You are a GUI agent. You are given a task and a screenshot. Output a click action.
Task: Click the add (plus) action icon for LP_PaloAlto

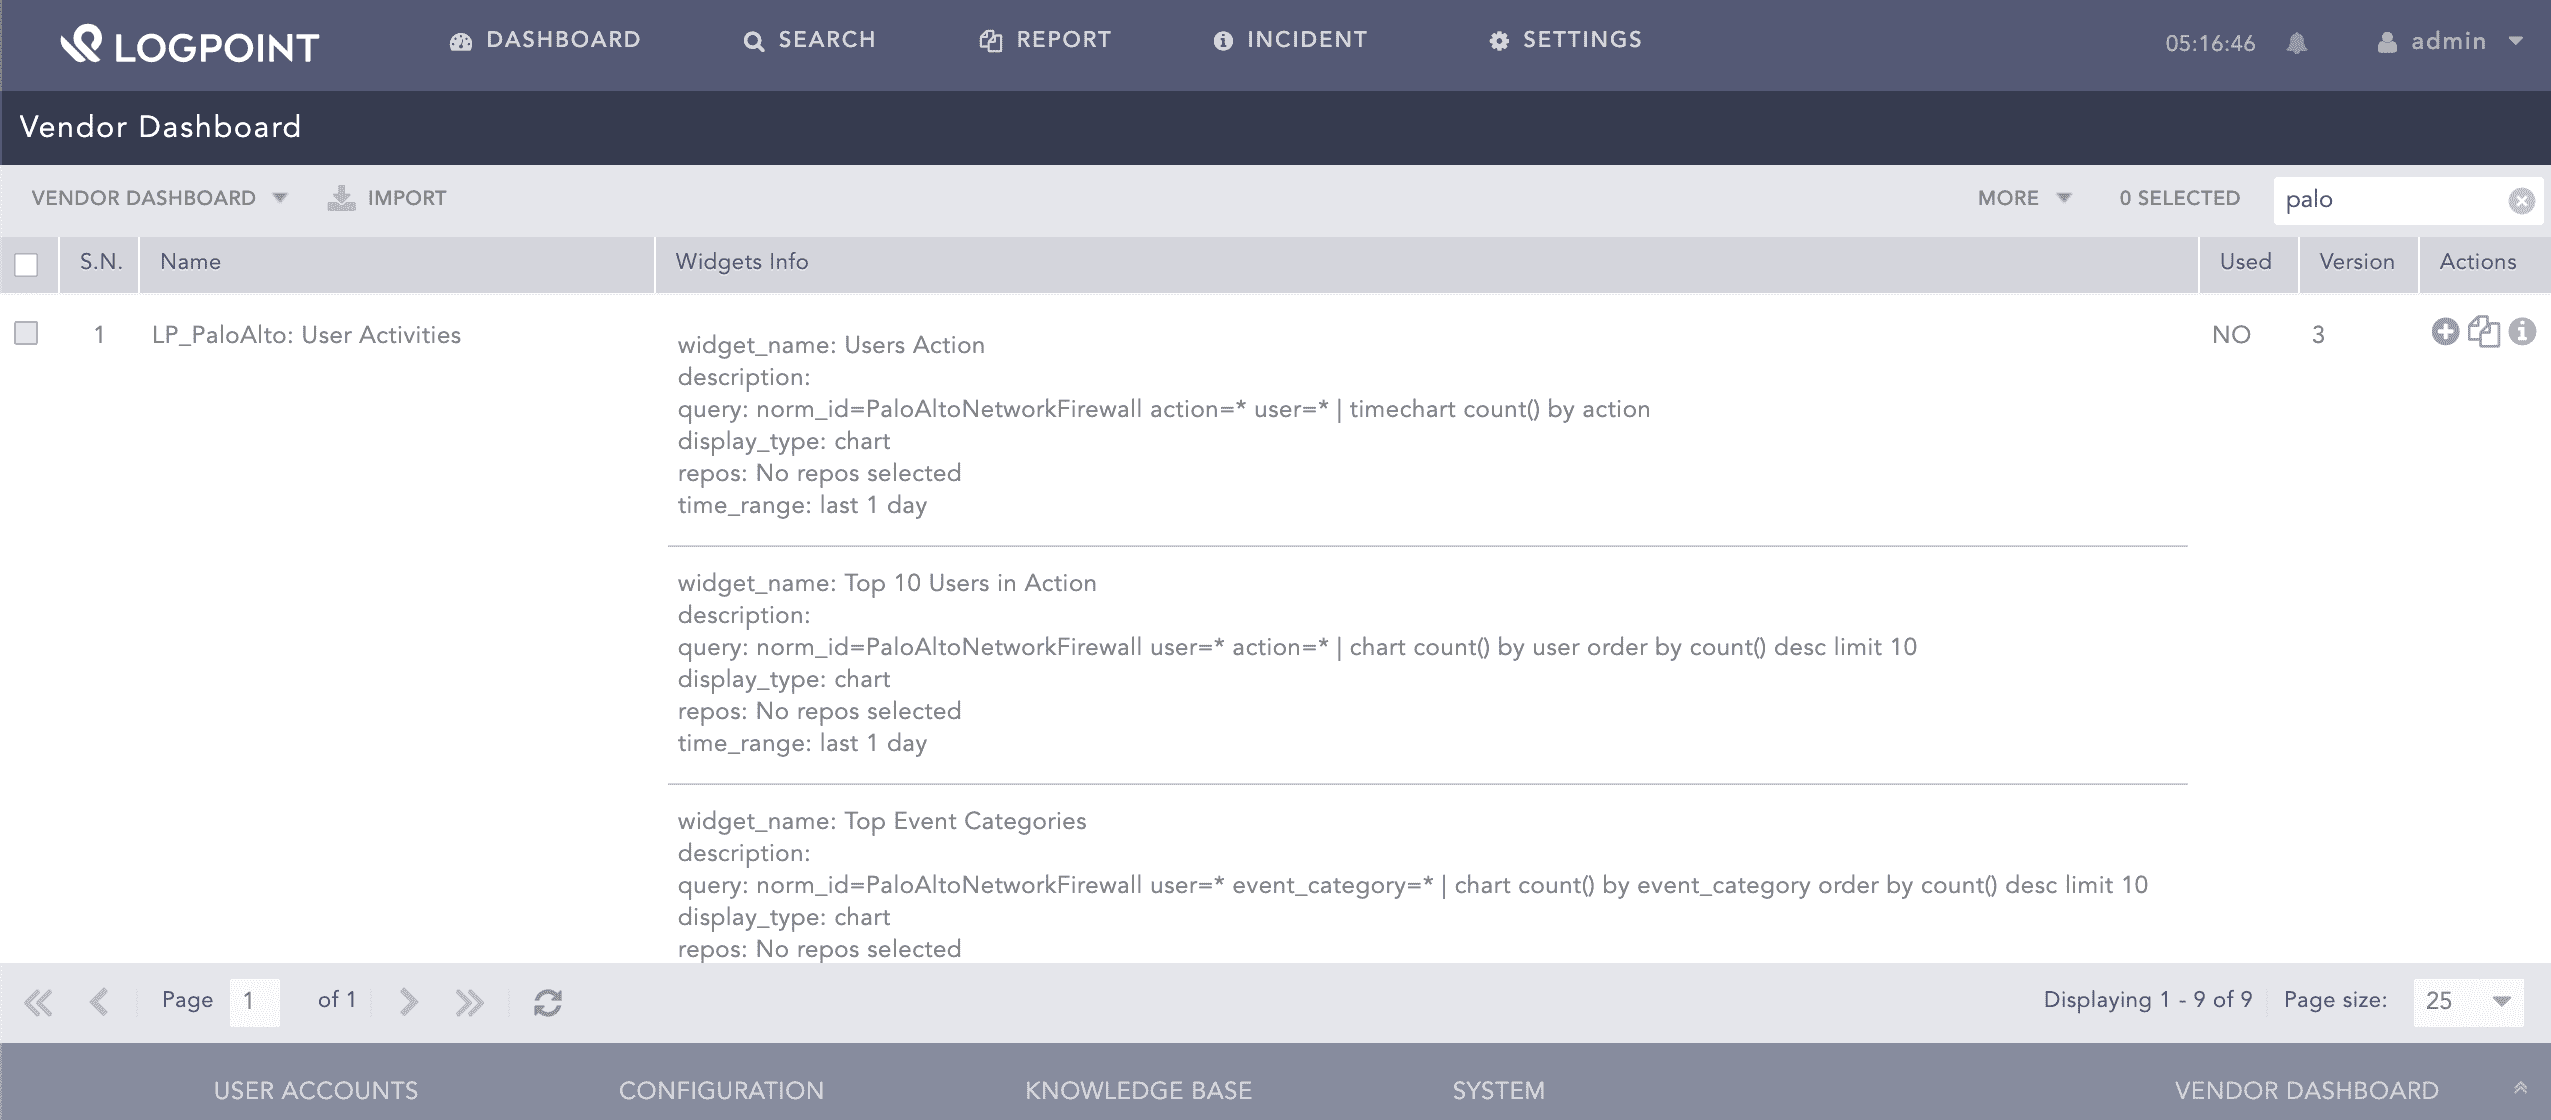tap(2445, 332)
